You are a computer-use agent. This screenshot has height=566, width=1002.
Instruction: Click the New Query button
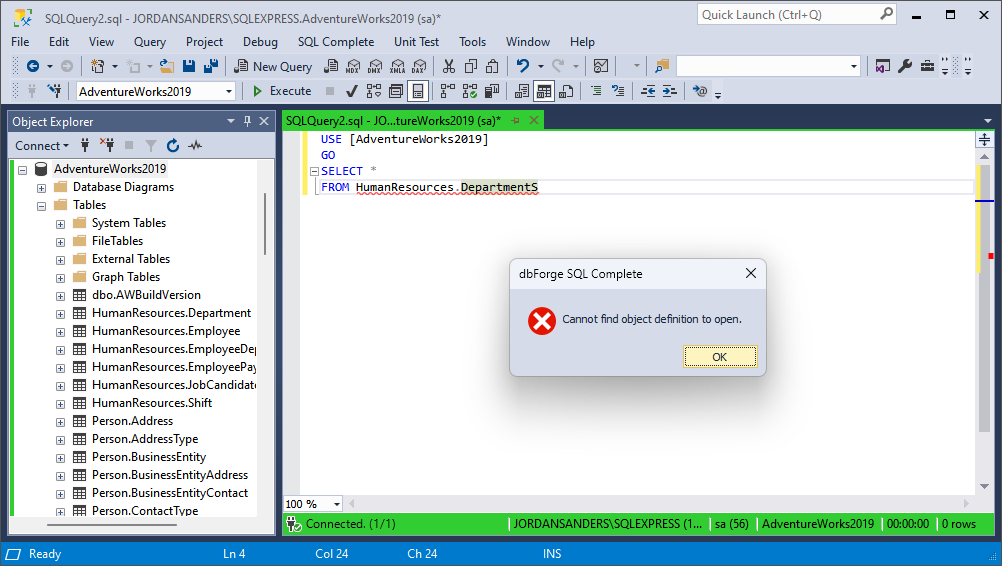(x=273, y=66)
